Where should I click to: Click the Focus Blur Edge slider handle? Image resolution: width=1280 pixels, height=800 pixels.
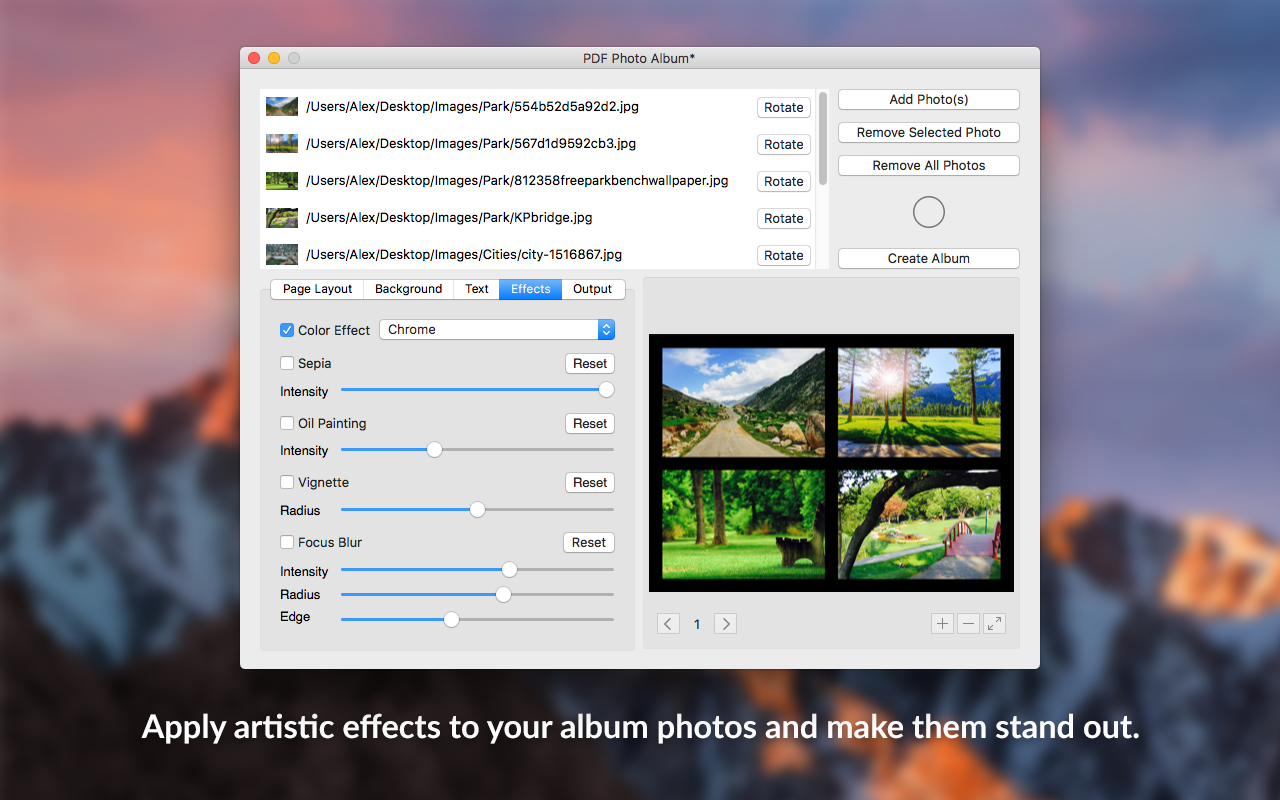451,619
